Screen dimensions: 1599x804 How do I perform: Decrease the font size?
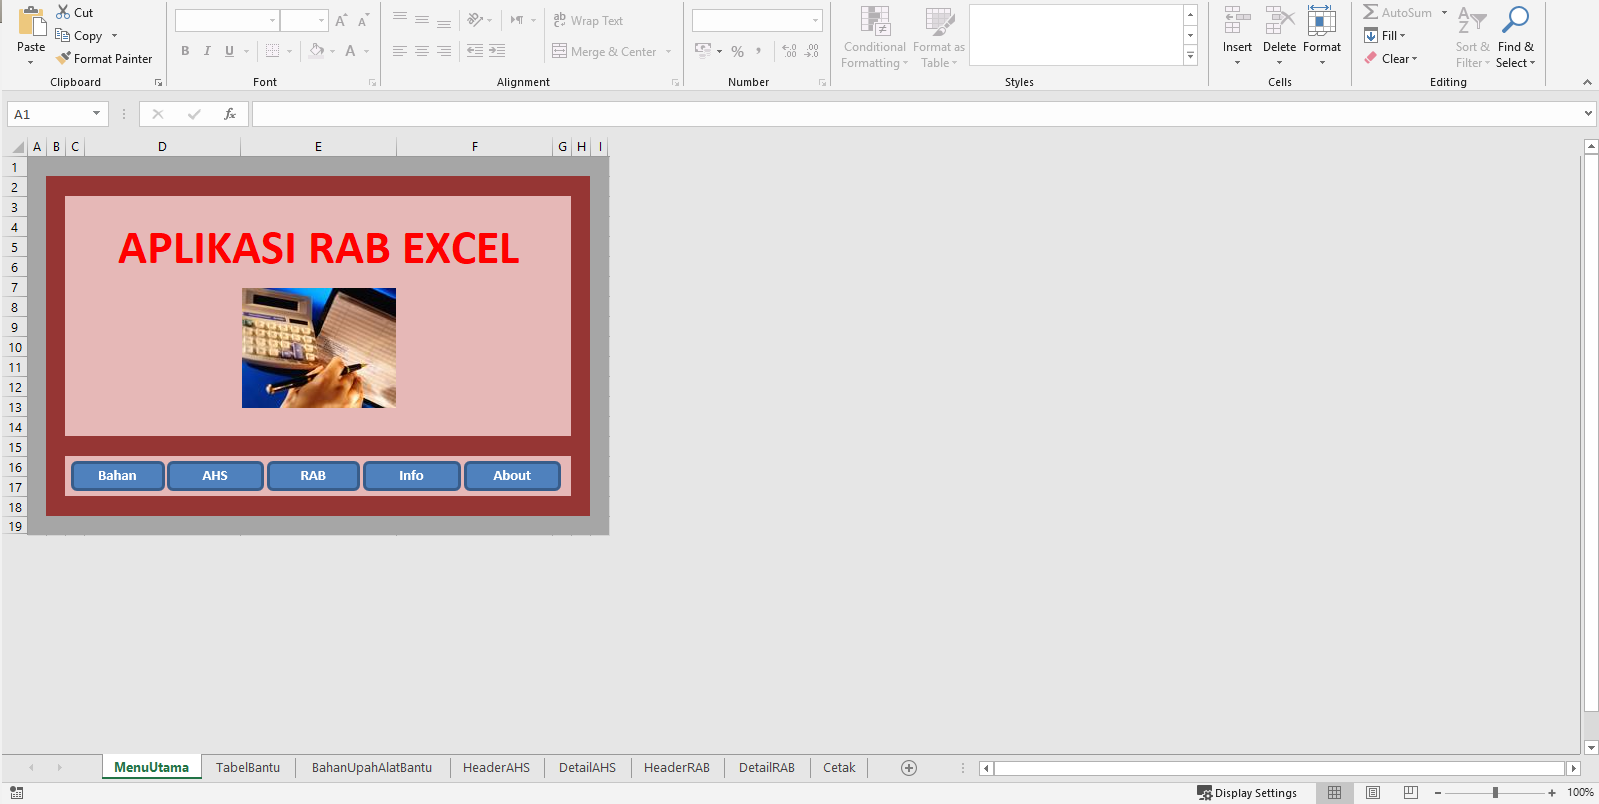tap(363, 20)
